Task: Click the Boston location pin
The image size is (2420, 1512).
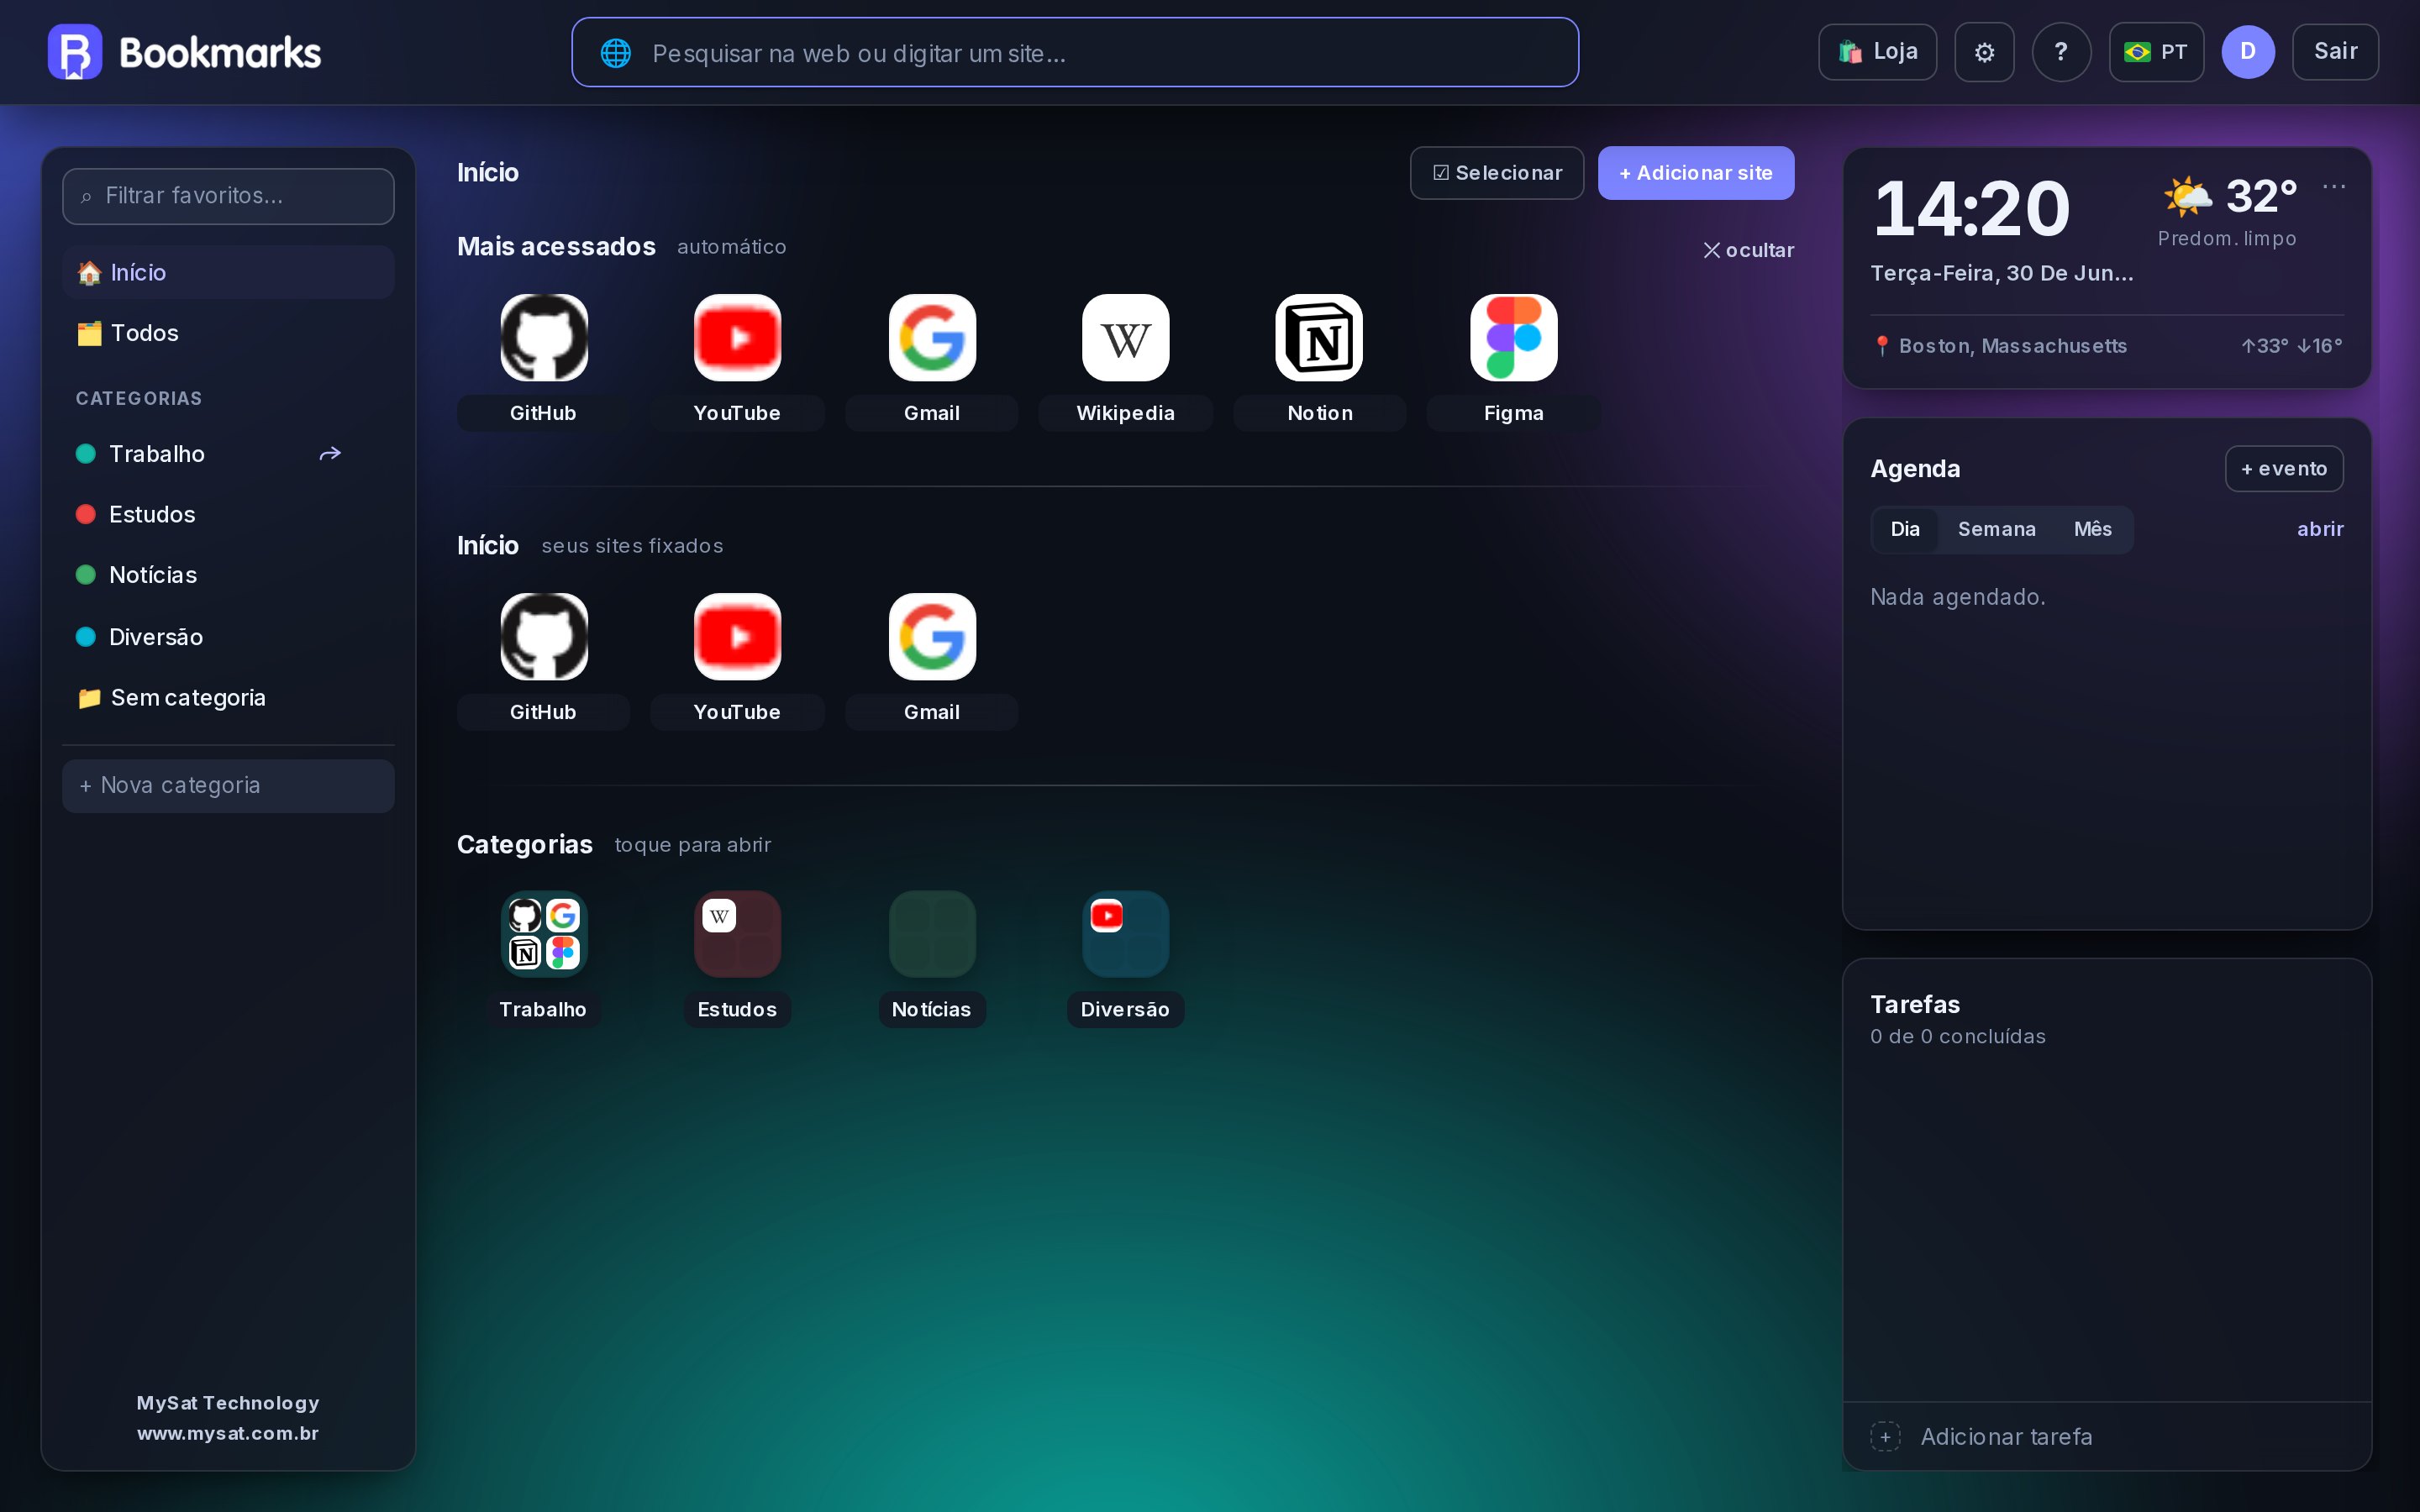Action: tap(1882, 346)
